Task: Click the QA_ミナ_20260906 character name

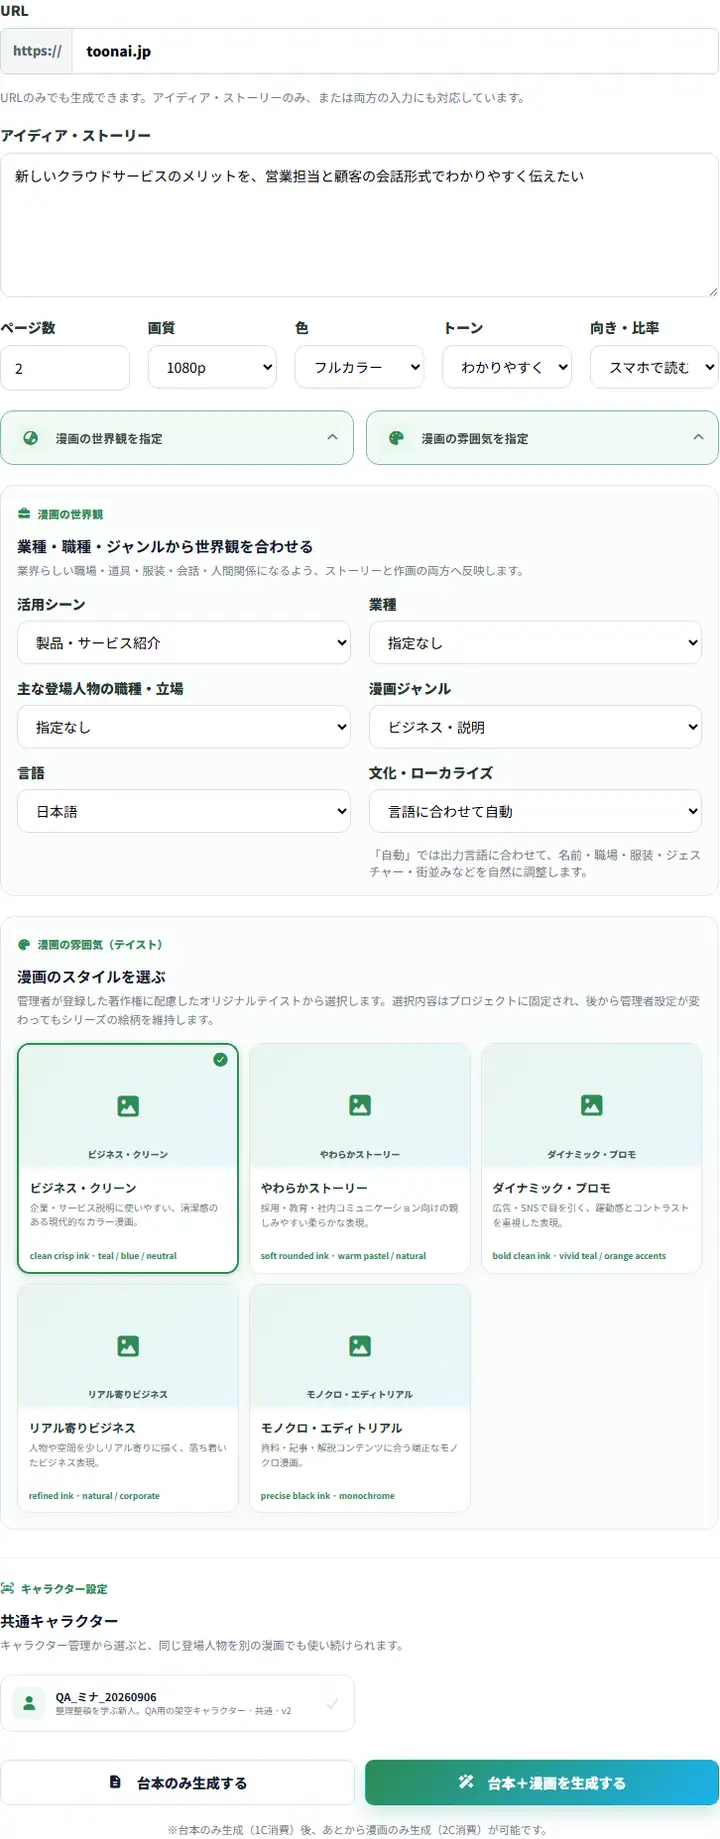Action: pos(106,1697)
